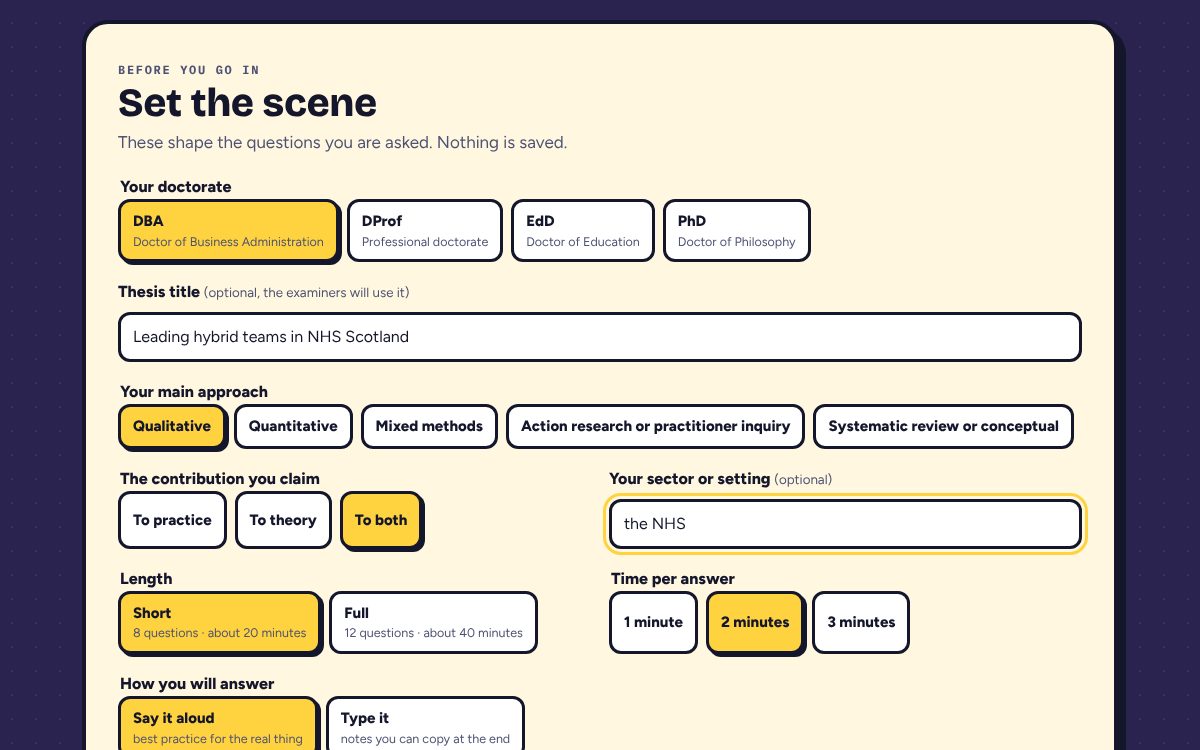Click the 'Your sector or setting' label
Viewport: 1200px width, 750px height.
click(689, 479)
